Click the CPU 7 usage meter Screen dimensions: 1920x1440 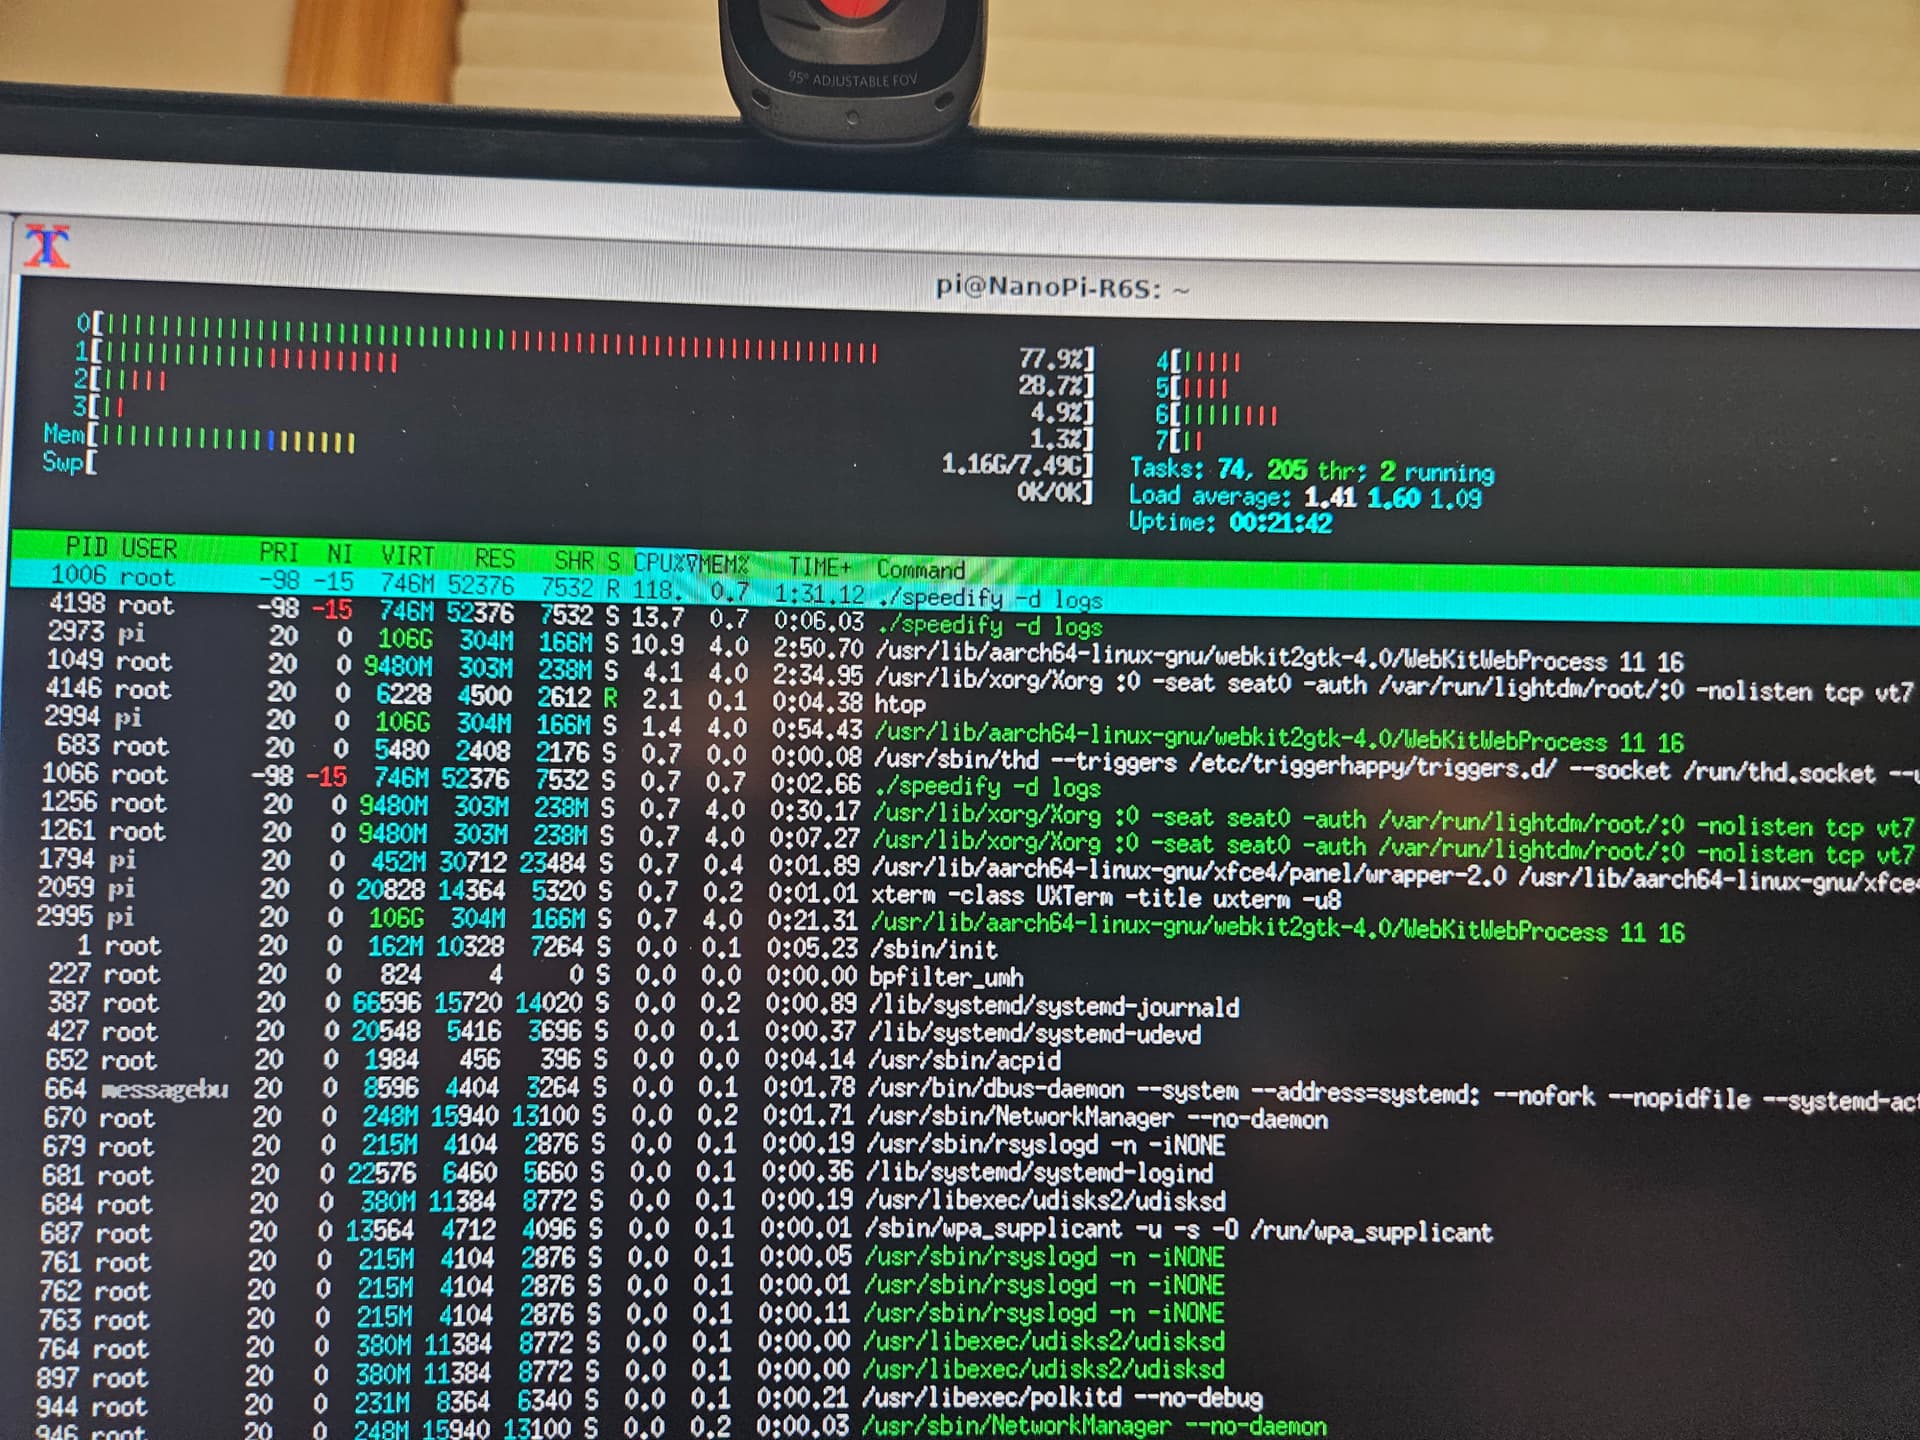coord(1179,440)
